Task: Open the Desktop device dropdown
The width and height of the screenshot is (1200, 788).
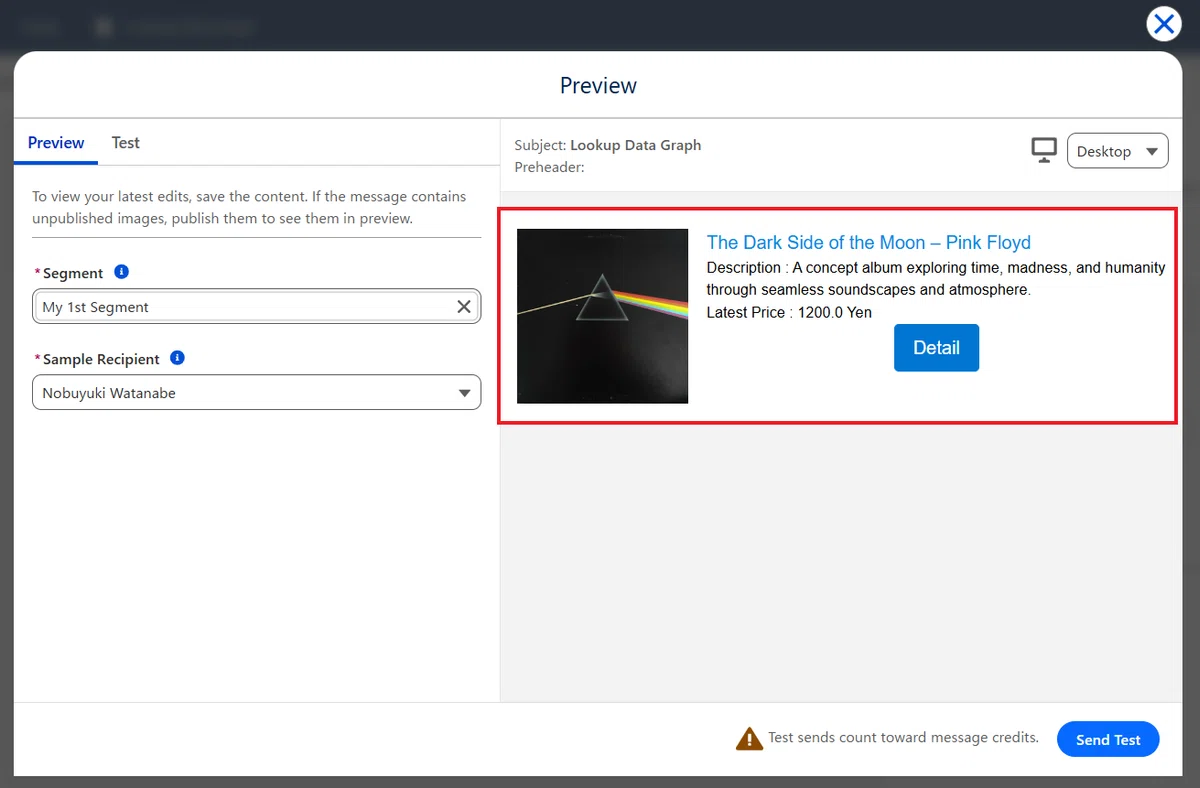Action: (1117, 151)
